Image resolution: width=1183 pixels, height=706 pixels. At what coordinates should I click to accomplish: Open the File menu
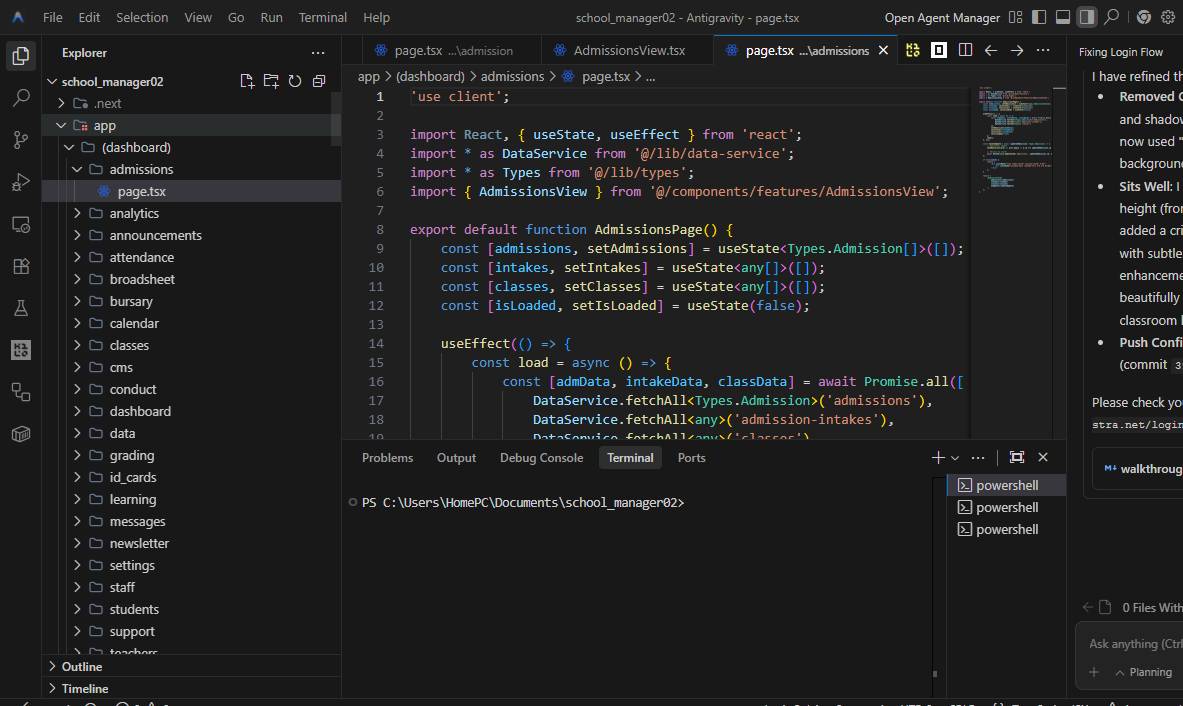[53, 17]
